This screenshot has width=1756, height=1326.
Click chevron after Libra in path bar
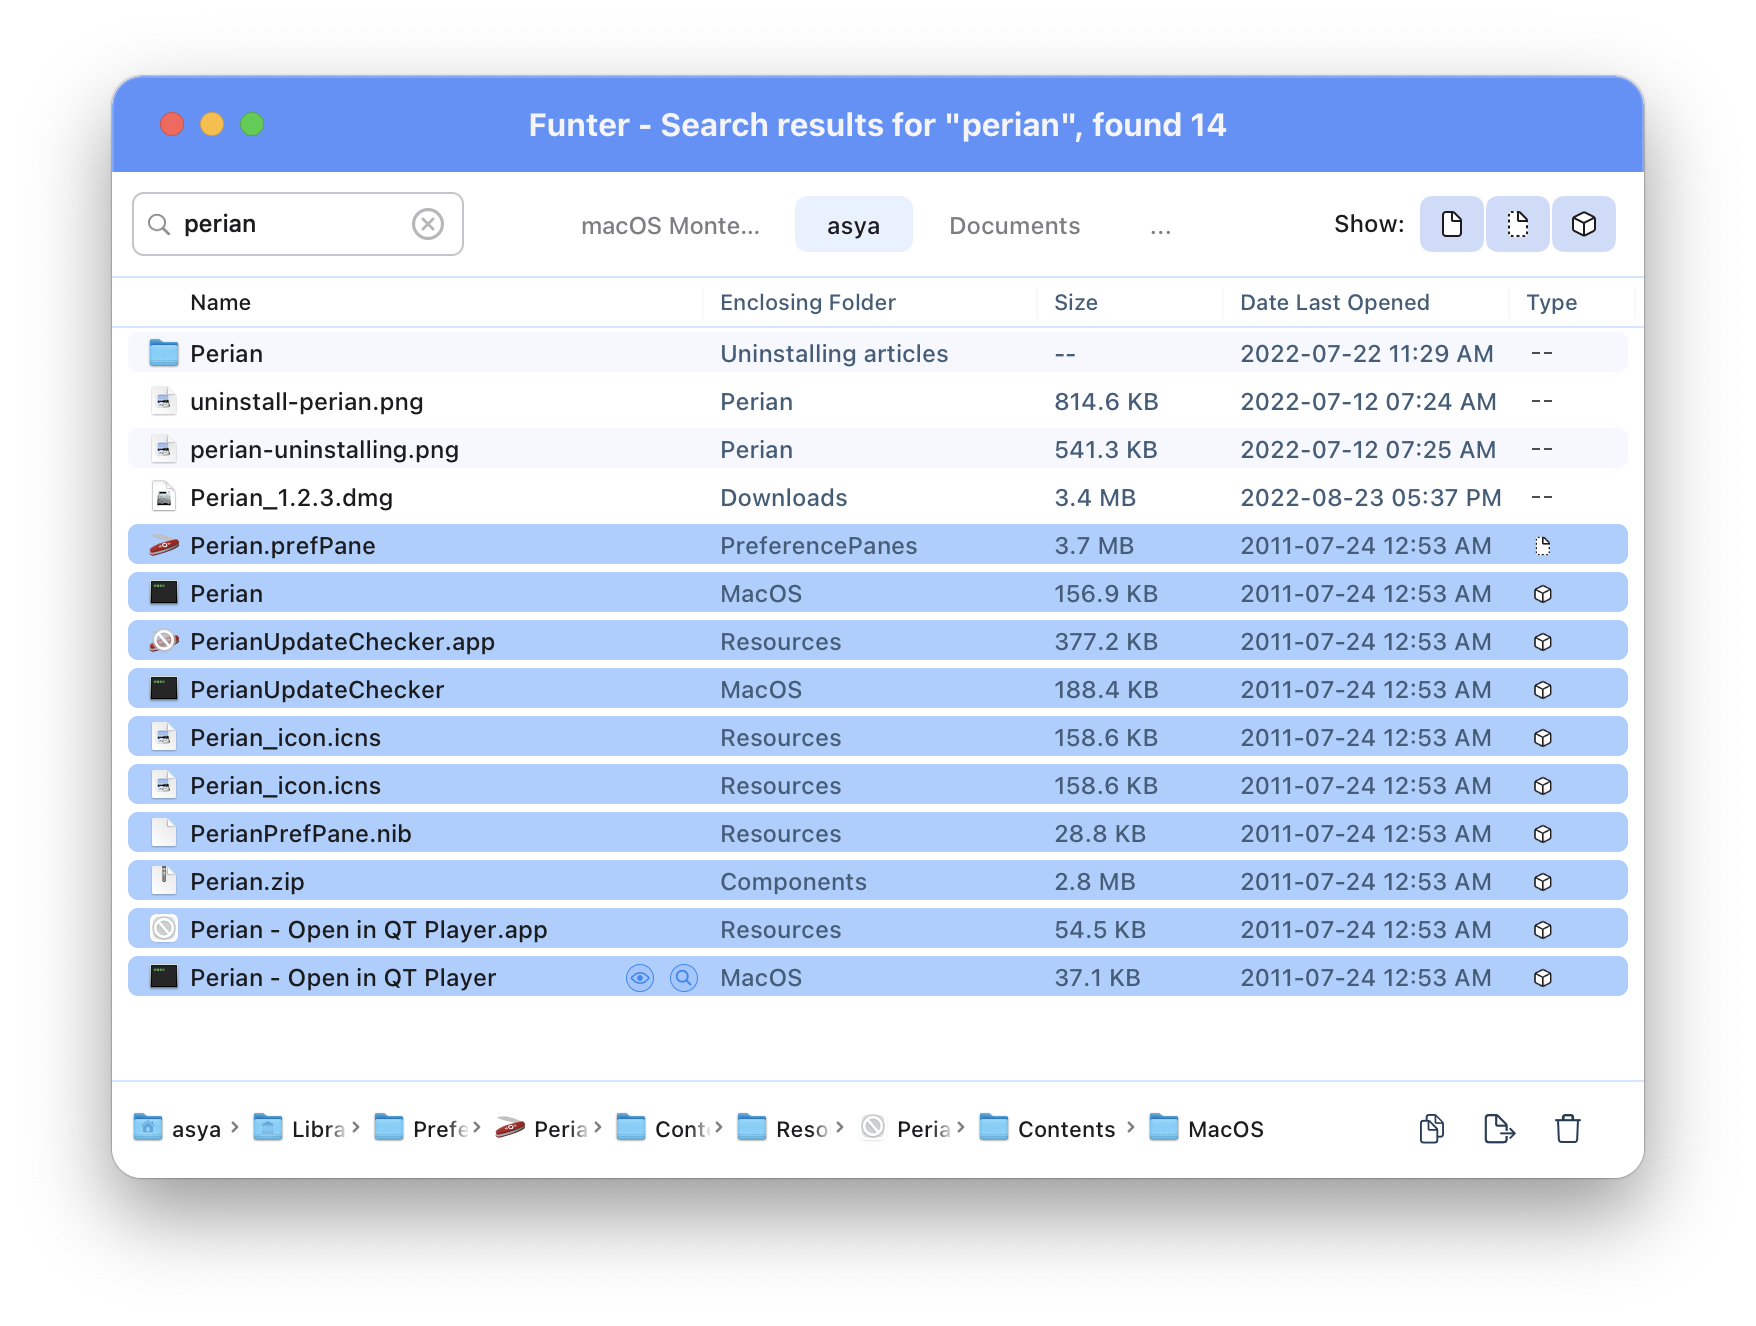tap(356, 1127)
